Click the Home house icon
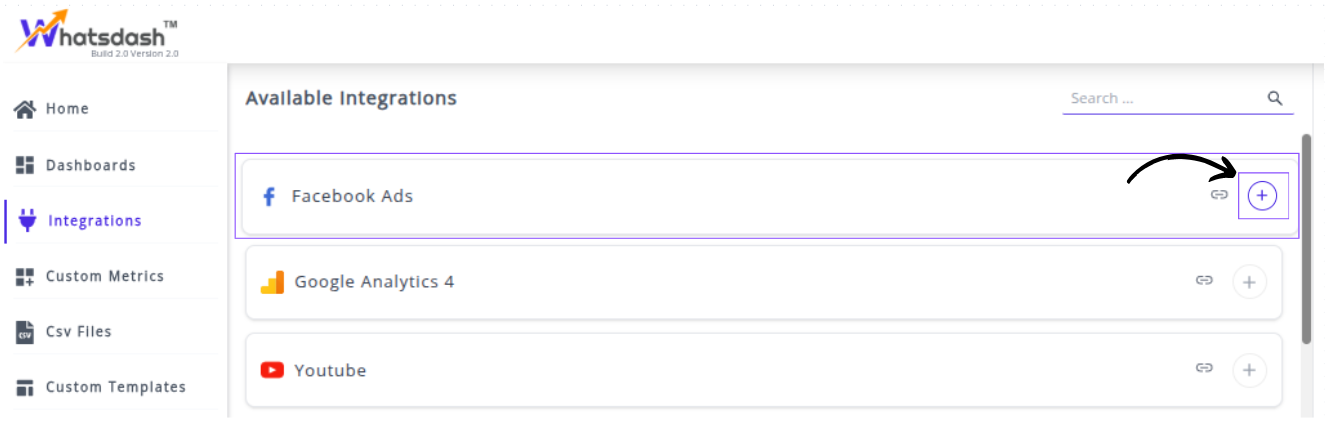This screenshot has height=425, width=1327. coord(26,109)
